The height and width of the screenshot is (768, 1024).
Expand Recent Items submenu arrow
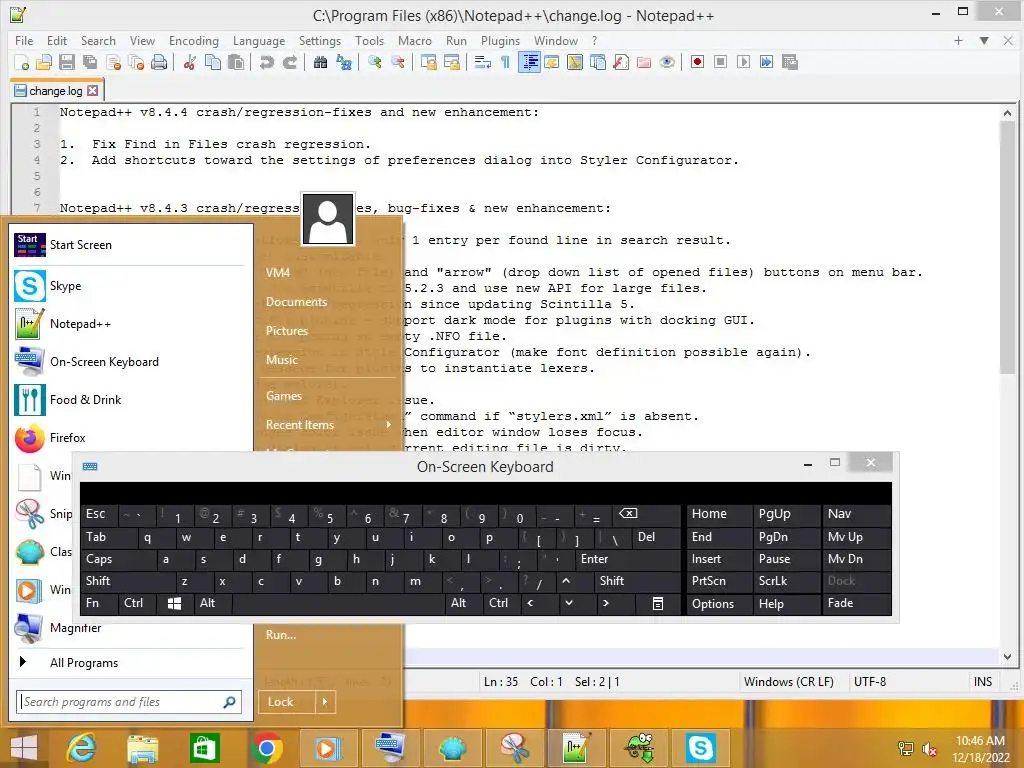click(x=389, y=425)
